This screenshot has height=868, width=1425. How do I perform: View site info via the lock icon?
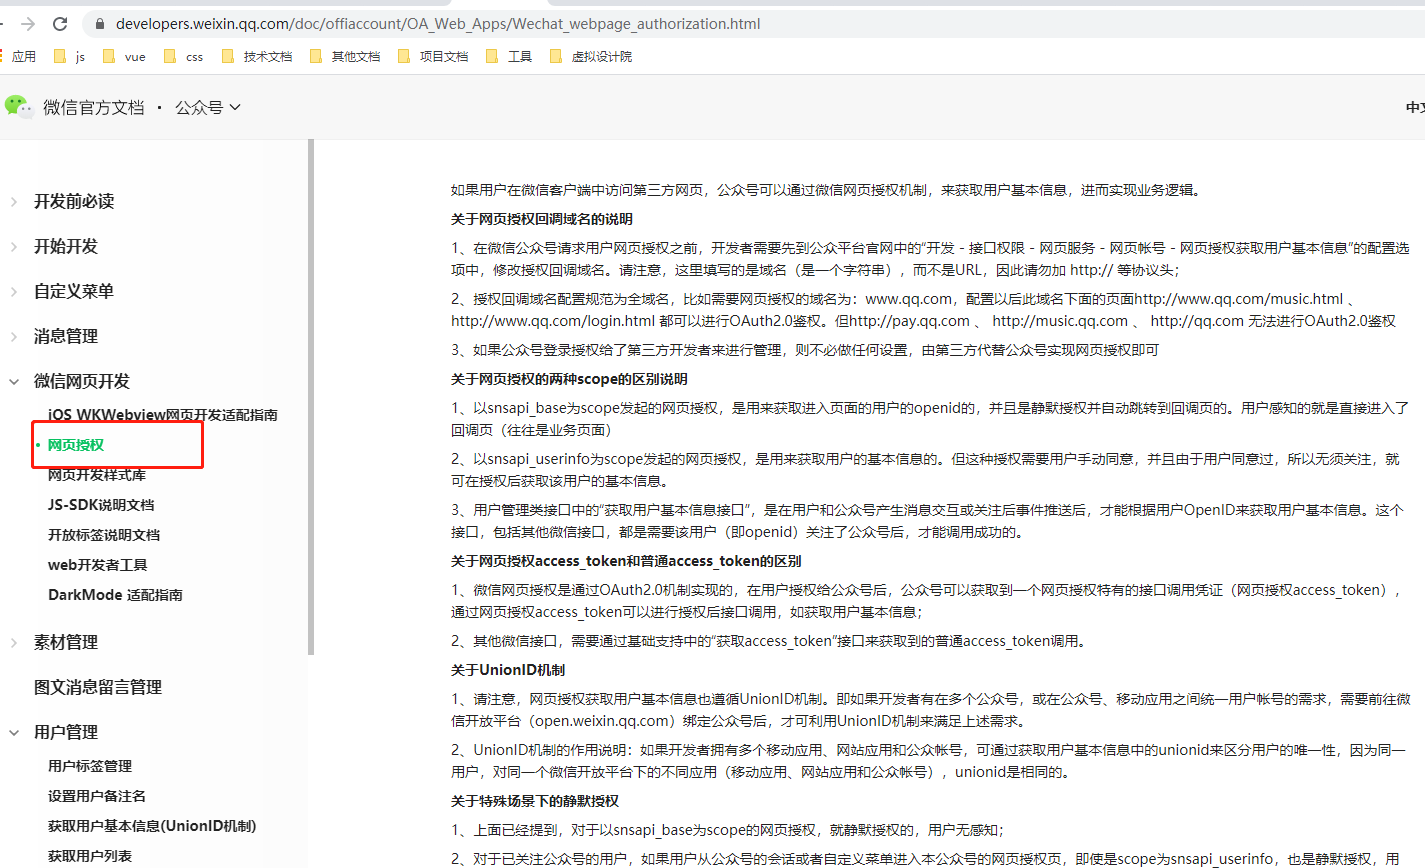pos(99,24)
